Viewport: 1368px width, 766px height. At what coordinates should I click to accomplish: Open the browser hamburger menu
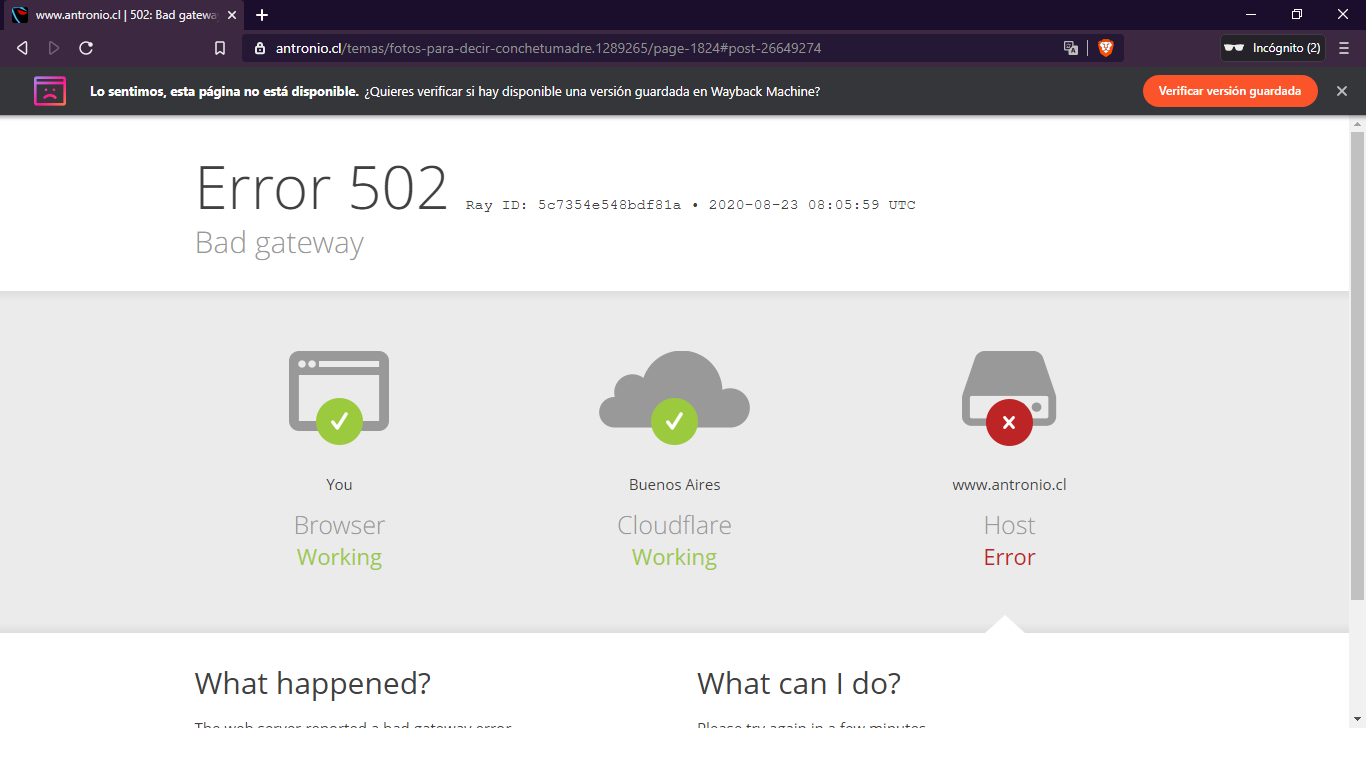(1344, 48)
